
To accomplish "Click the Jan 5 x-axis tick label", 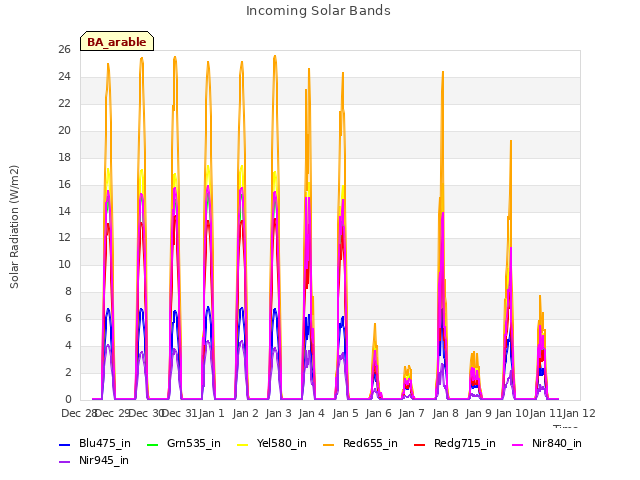I will point(345,413).
